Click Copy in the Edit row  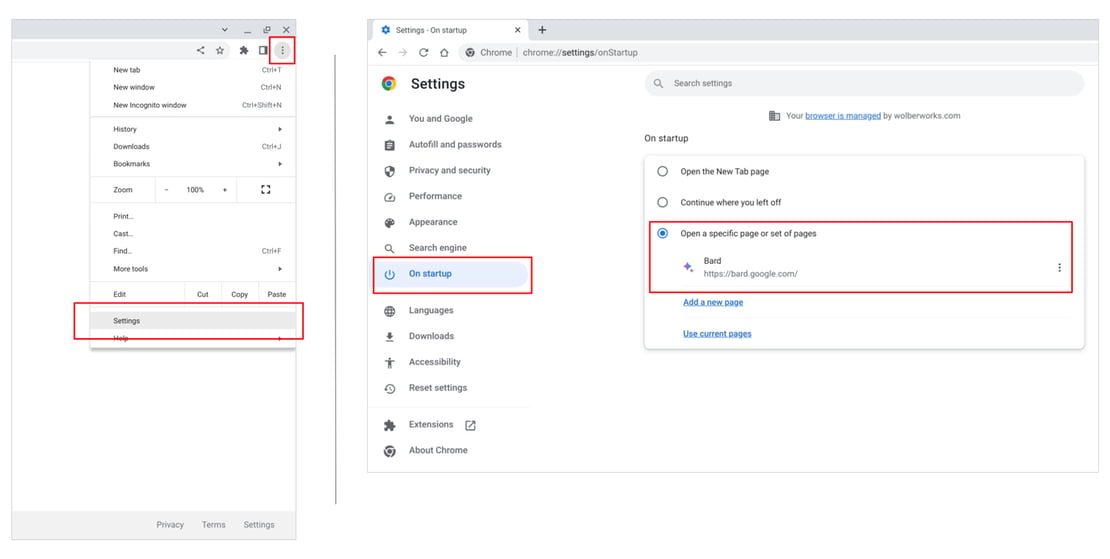tap(239, 294)
